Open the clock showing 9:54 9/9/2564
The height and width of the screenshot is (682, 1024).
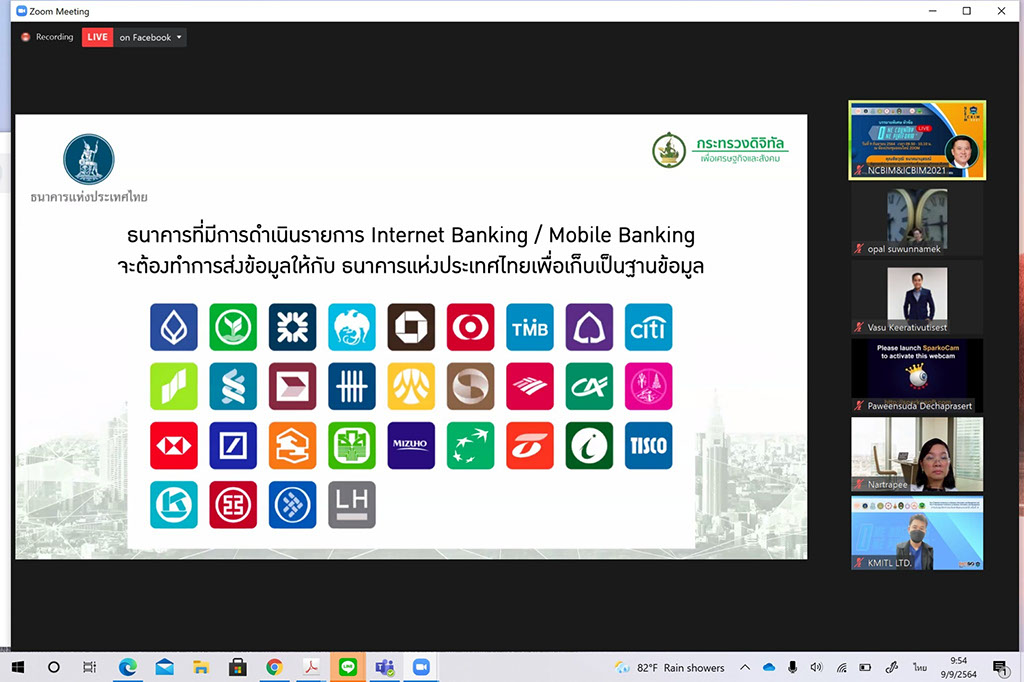[959, 667]
